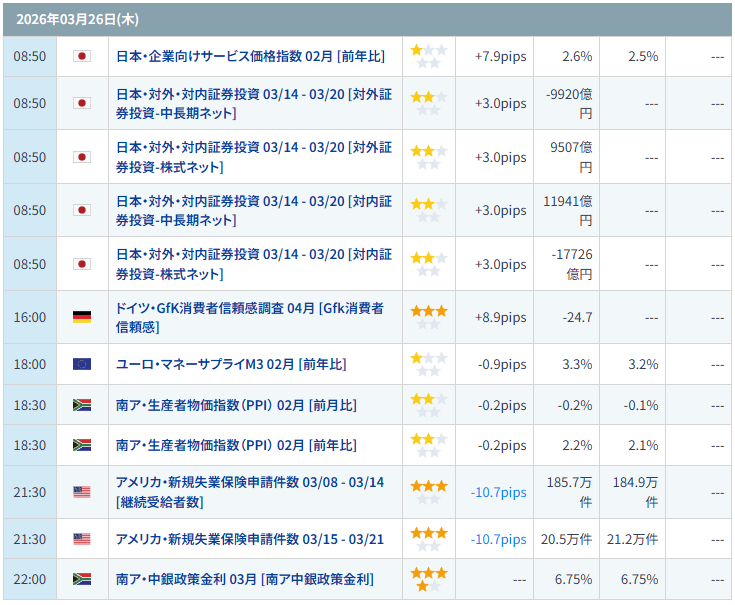
Task: Open ドイツ・GfK消費者信頼感調査 04月 link
Action: pyautogui.click(x=250, y=317)
